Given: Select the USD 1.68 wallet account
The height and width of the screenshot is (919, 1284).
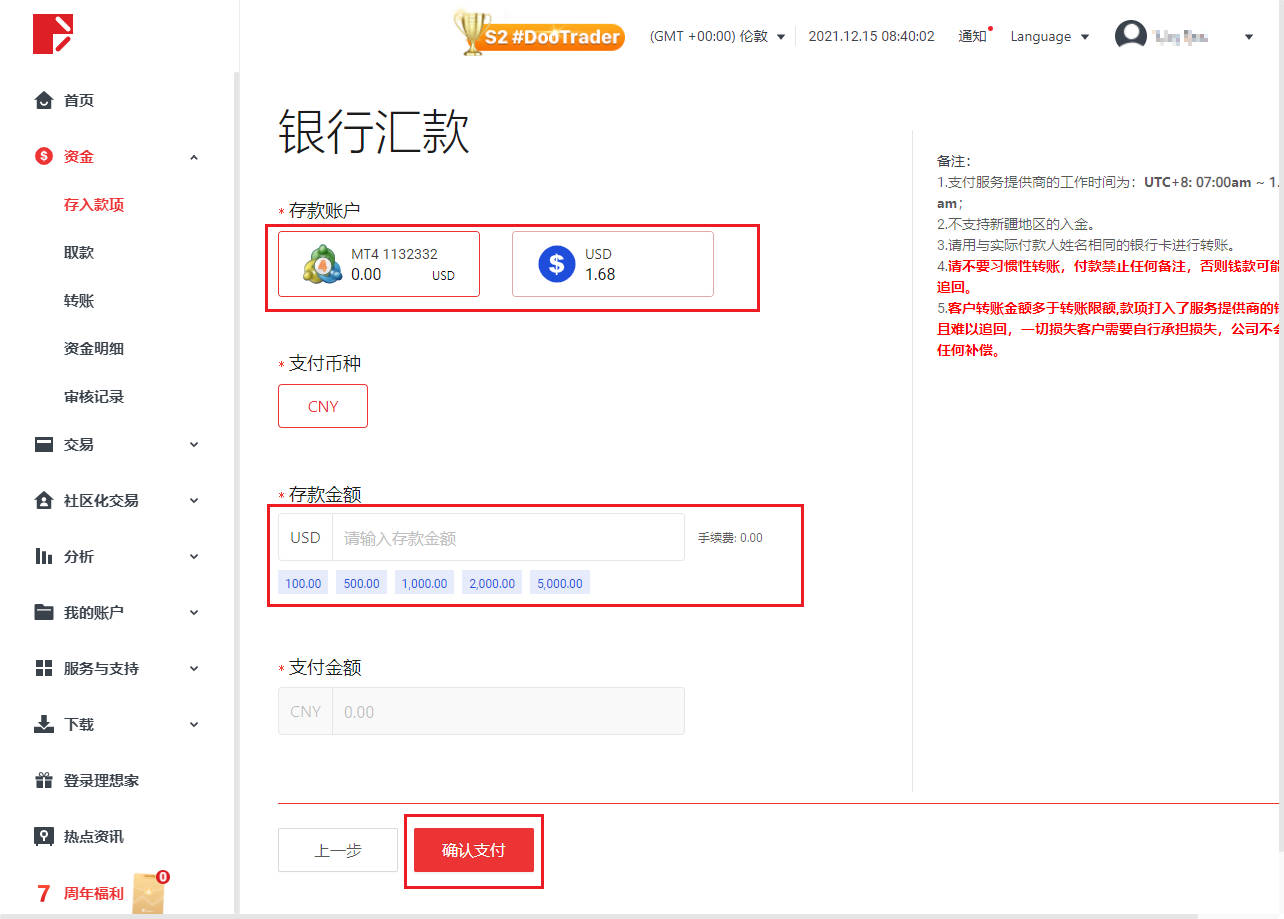Looking at the screenshot, I should pos(612,264).
